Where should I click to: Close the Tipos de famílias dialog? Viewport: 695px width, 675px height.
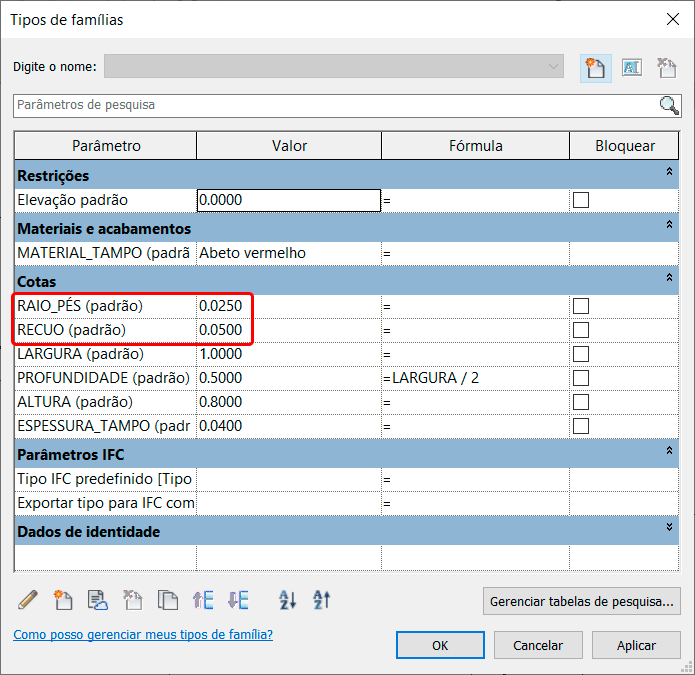(673, 19)
